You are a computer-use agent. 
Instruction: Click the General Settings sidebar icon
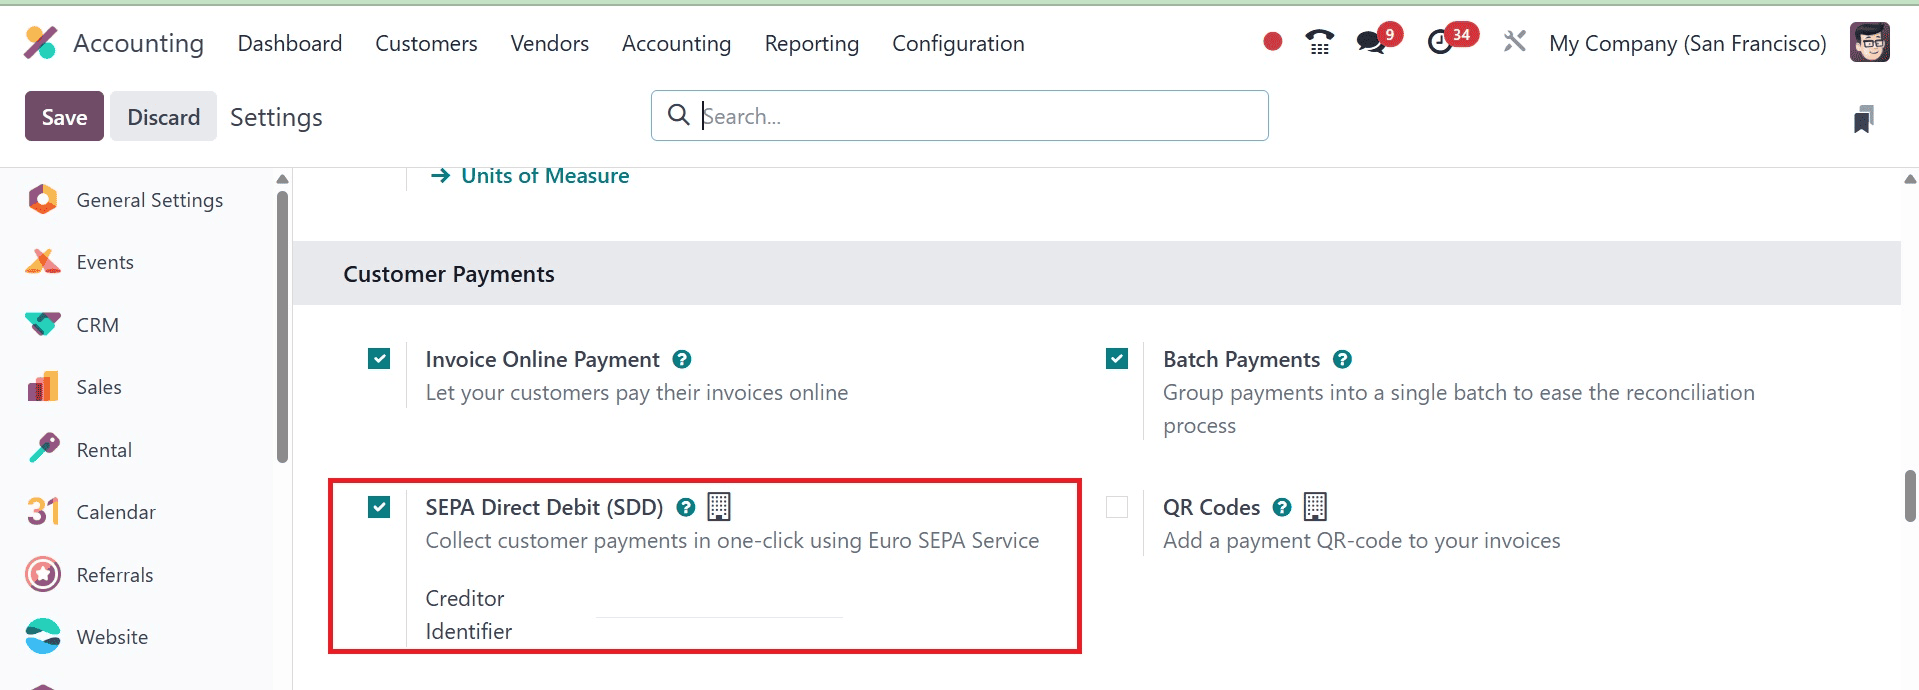(x=43, y=200)
